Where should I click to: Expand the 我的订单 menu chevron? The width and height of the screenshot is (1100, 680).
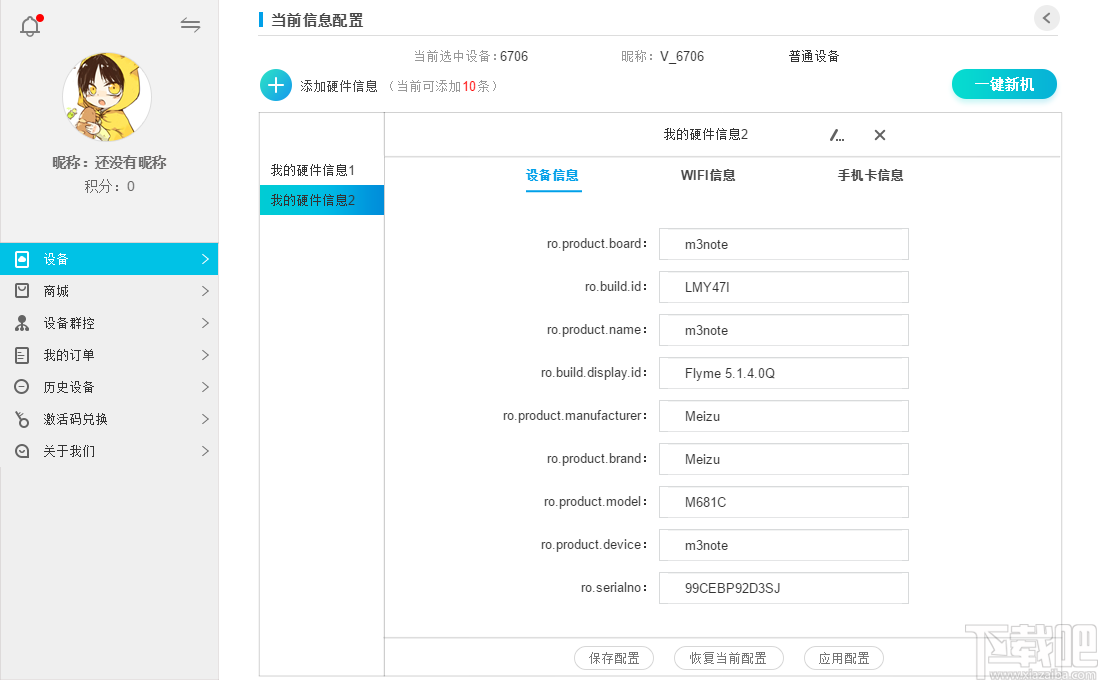205,355
